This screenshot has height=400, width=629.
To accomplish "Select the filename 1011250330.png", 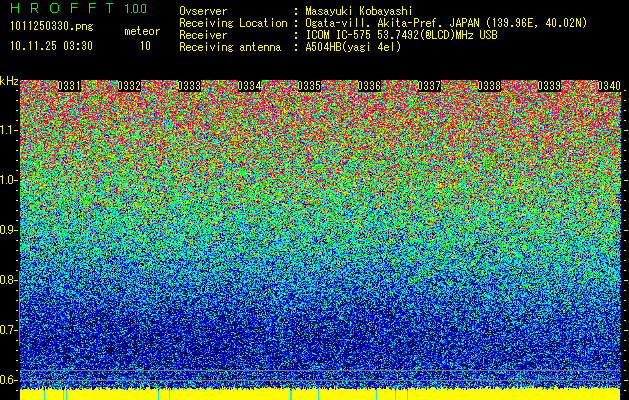I will 52,27.
